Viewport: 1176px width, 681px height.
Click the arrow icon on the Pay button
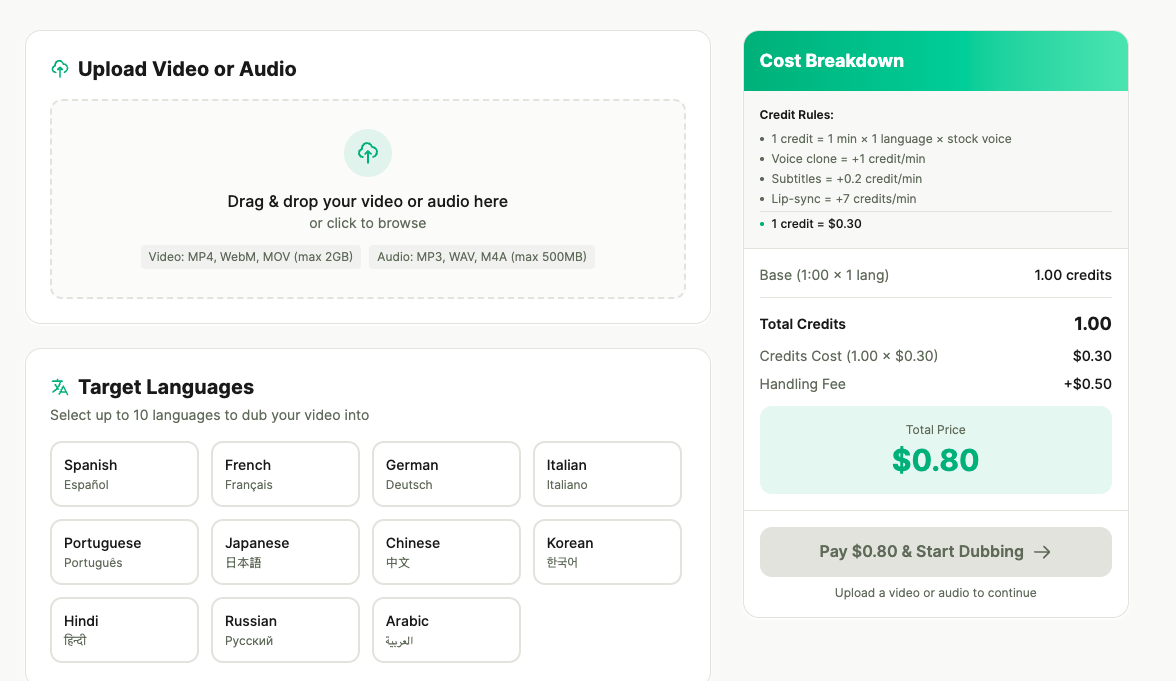click(1041, 551)
